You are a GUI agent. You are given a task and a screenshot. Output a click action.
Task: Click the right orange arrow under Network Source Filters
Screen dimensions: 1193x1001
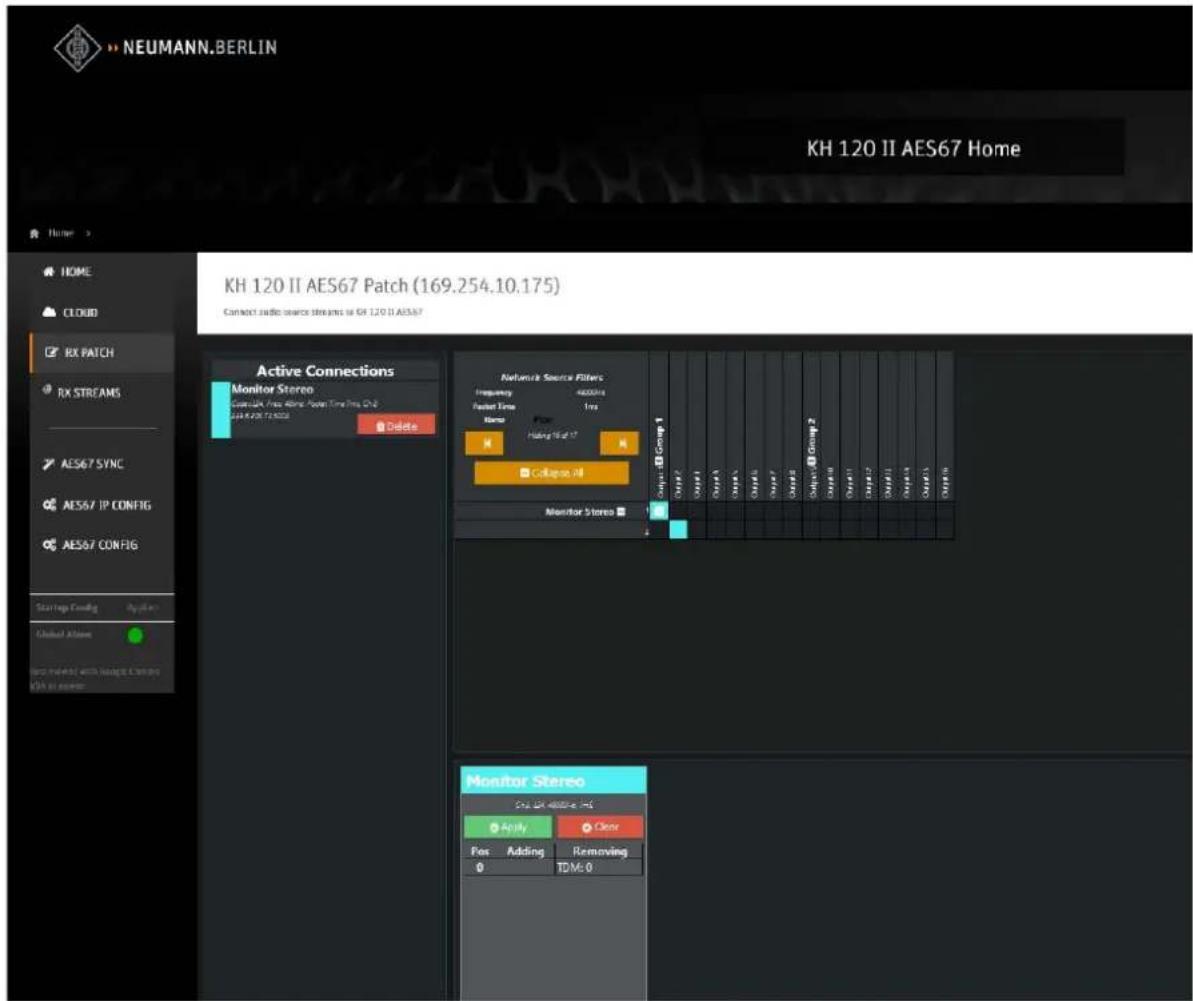[x=619, y=442]
